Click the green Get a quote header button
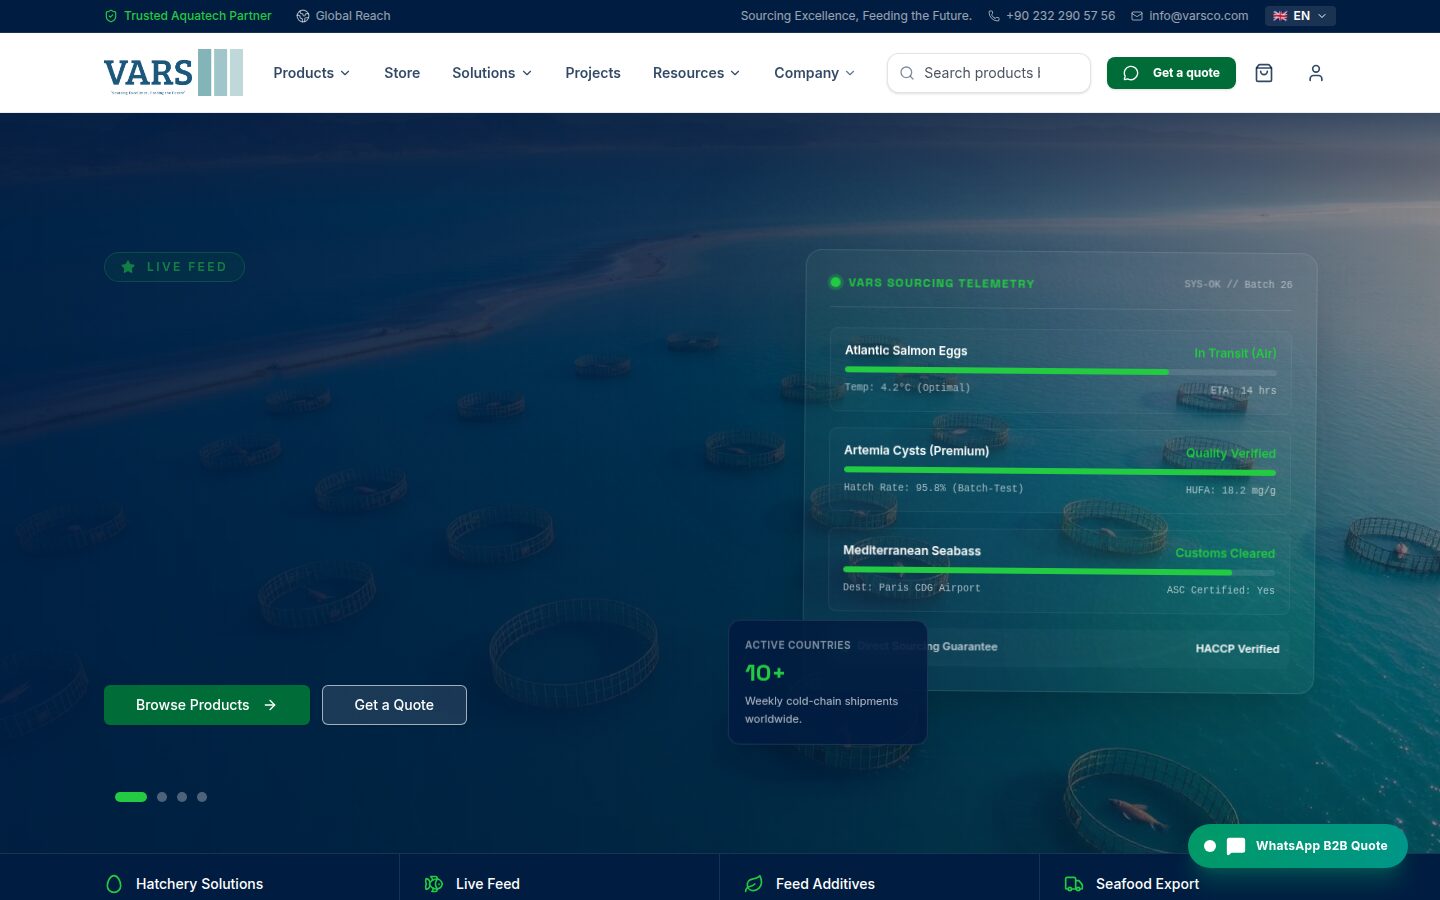Viewport: 1440px width, 900px height. pos(1171,73)
